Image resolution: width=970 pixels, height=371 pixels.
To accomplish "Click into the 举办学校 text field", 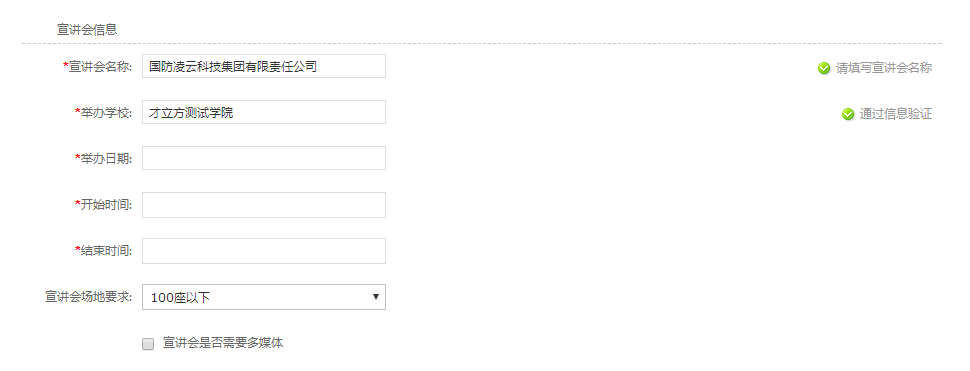I will click(264, 112).
